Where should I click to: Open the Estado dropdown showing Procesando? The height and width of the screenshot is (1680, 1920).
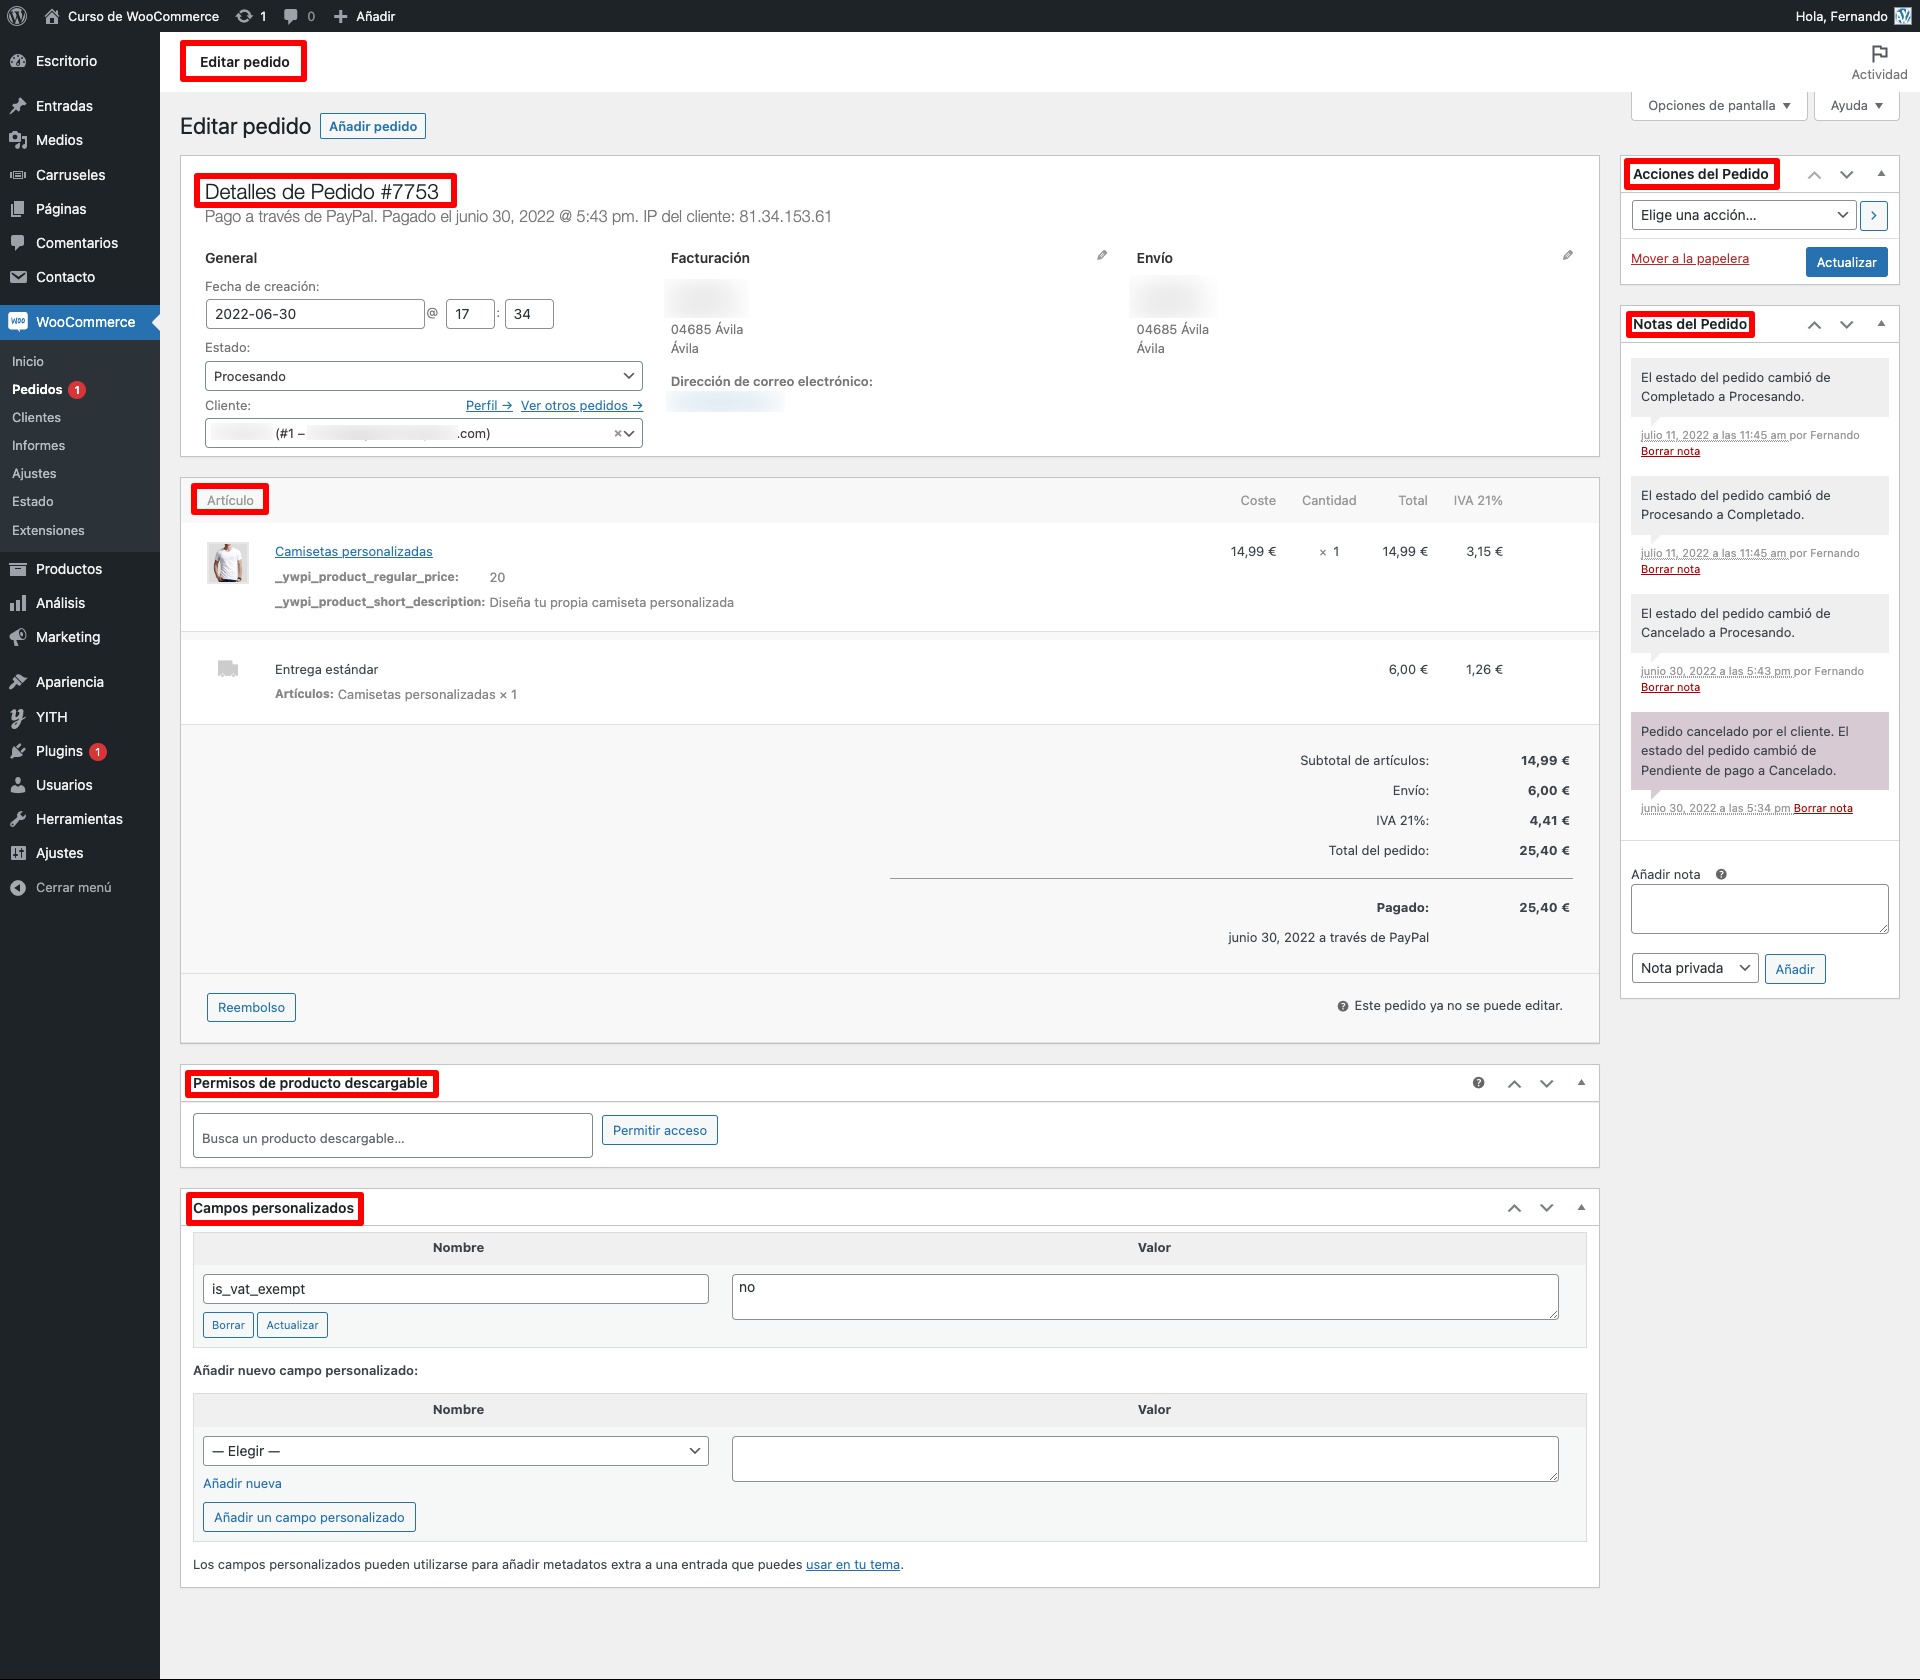click(x=422, y=375)
